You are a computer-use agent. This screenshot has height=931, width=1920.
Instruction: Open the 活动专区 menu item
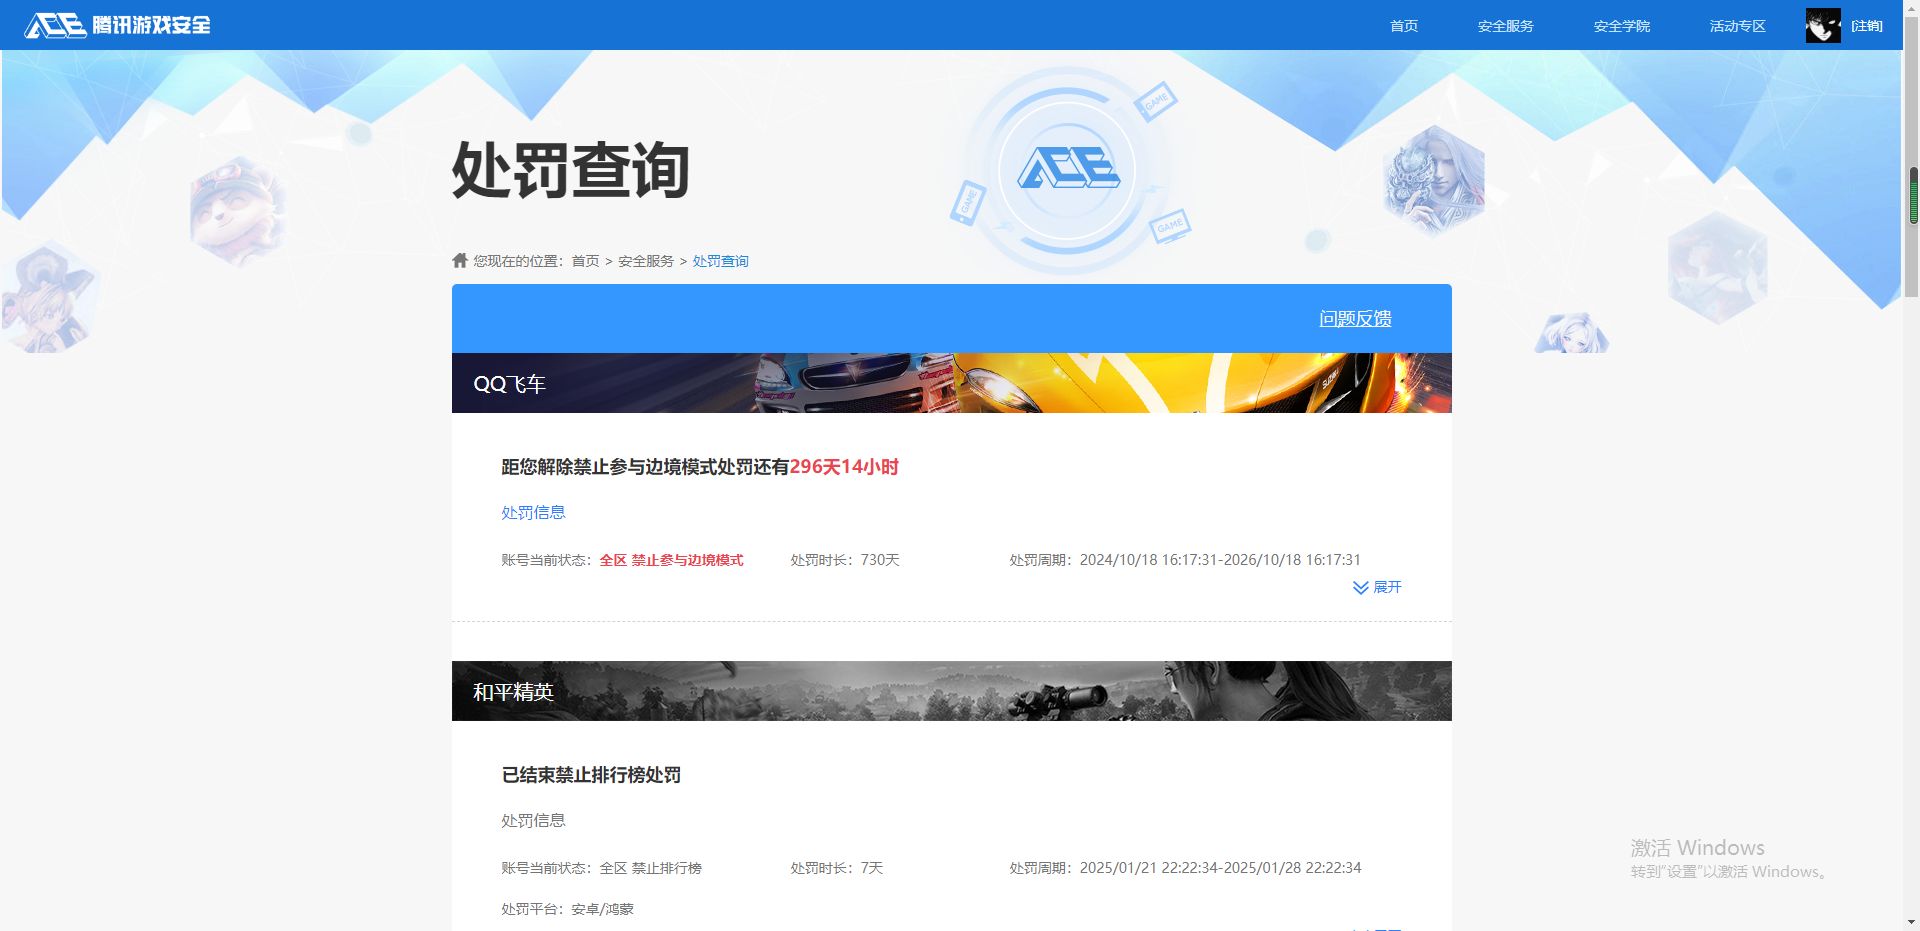(x=1736, y=25)
